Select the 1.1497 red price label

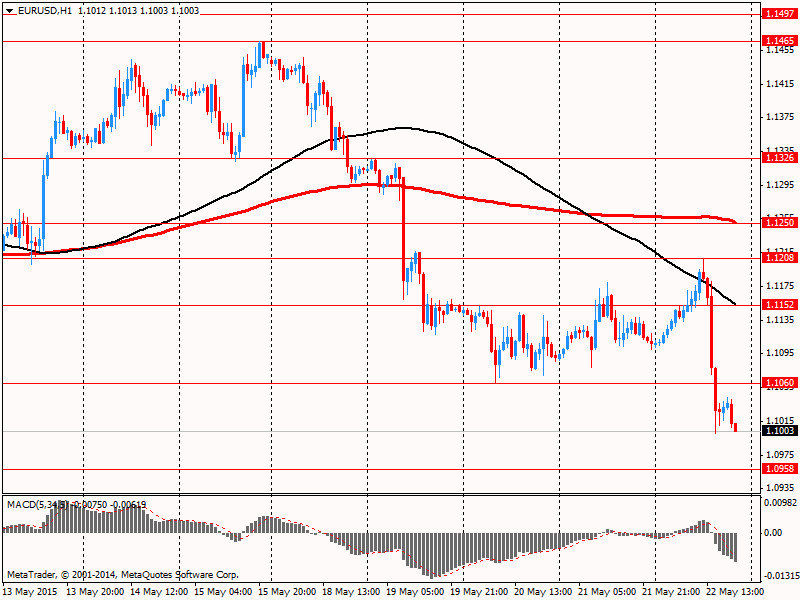point(780,14)
